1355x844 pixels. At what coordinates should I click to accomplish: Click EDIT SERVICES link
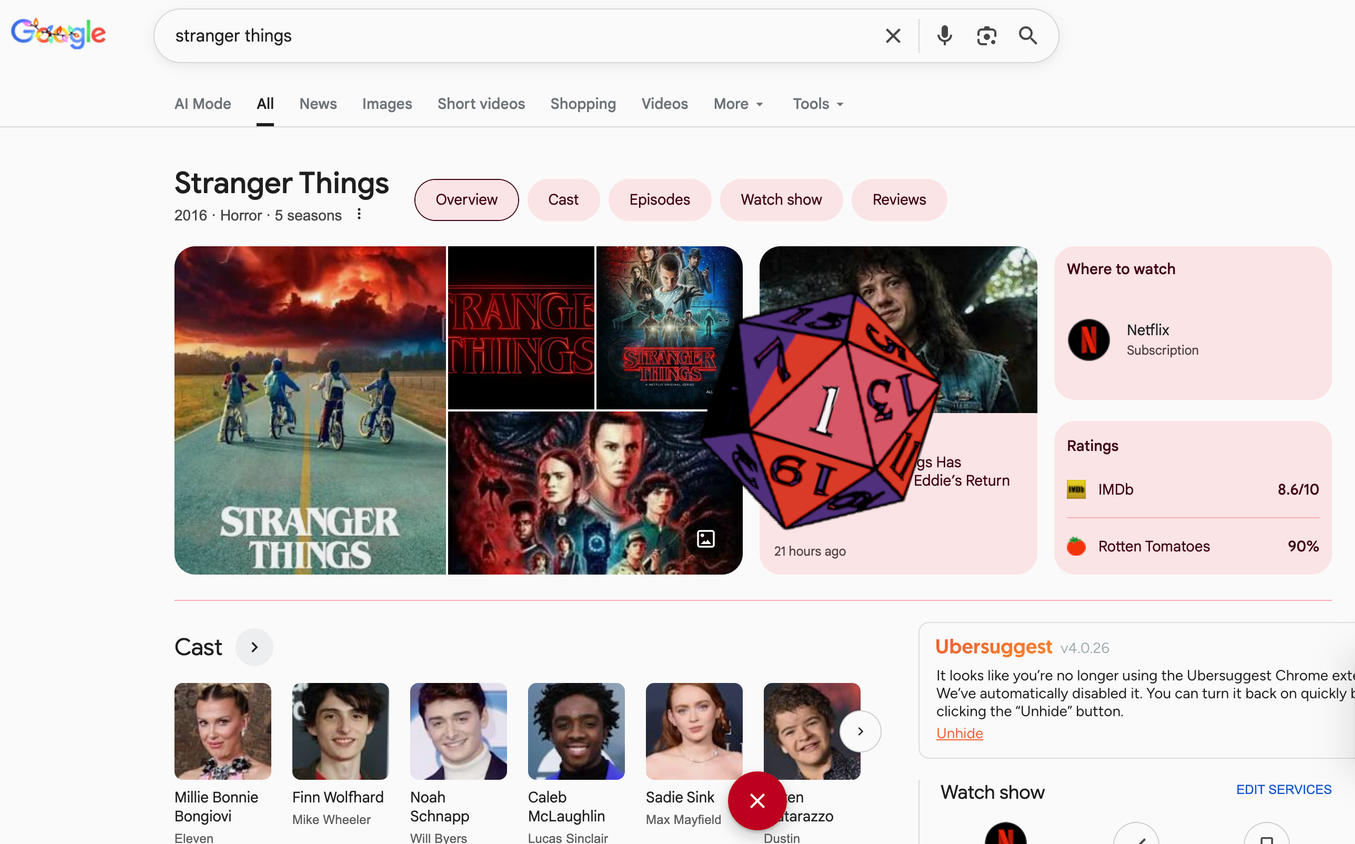click(x=1284, y=789)
